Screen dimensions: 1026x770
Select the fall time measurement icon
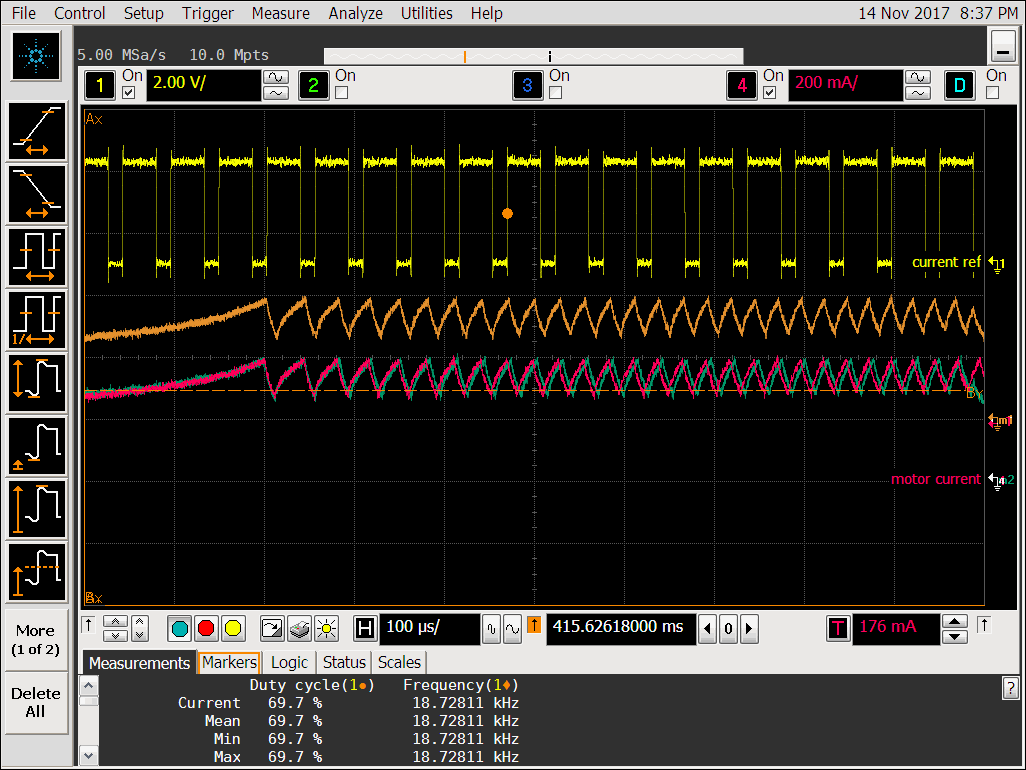pyautogui.click(x=38, y=194)
